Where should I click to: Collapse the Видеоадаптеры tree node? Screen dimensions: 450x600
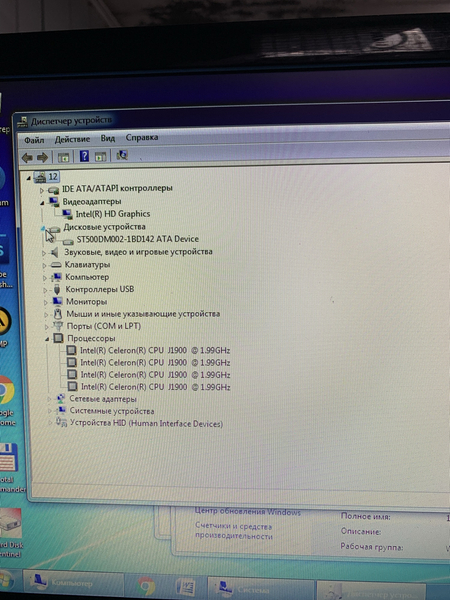pos(42,203)
